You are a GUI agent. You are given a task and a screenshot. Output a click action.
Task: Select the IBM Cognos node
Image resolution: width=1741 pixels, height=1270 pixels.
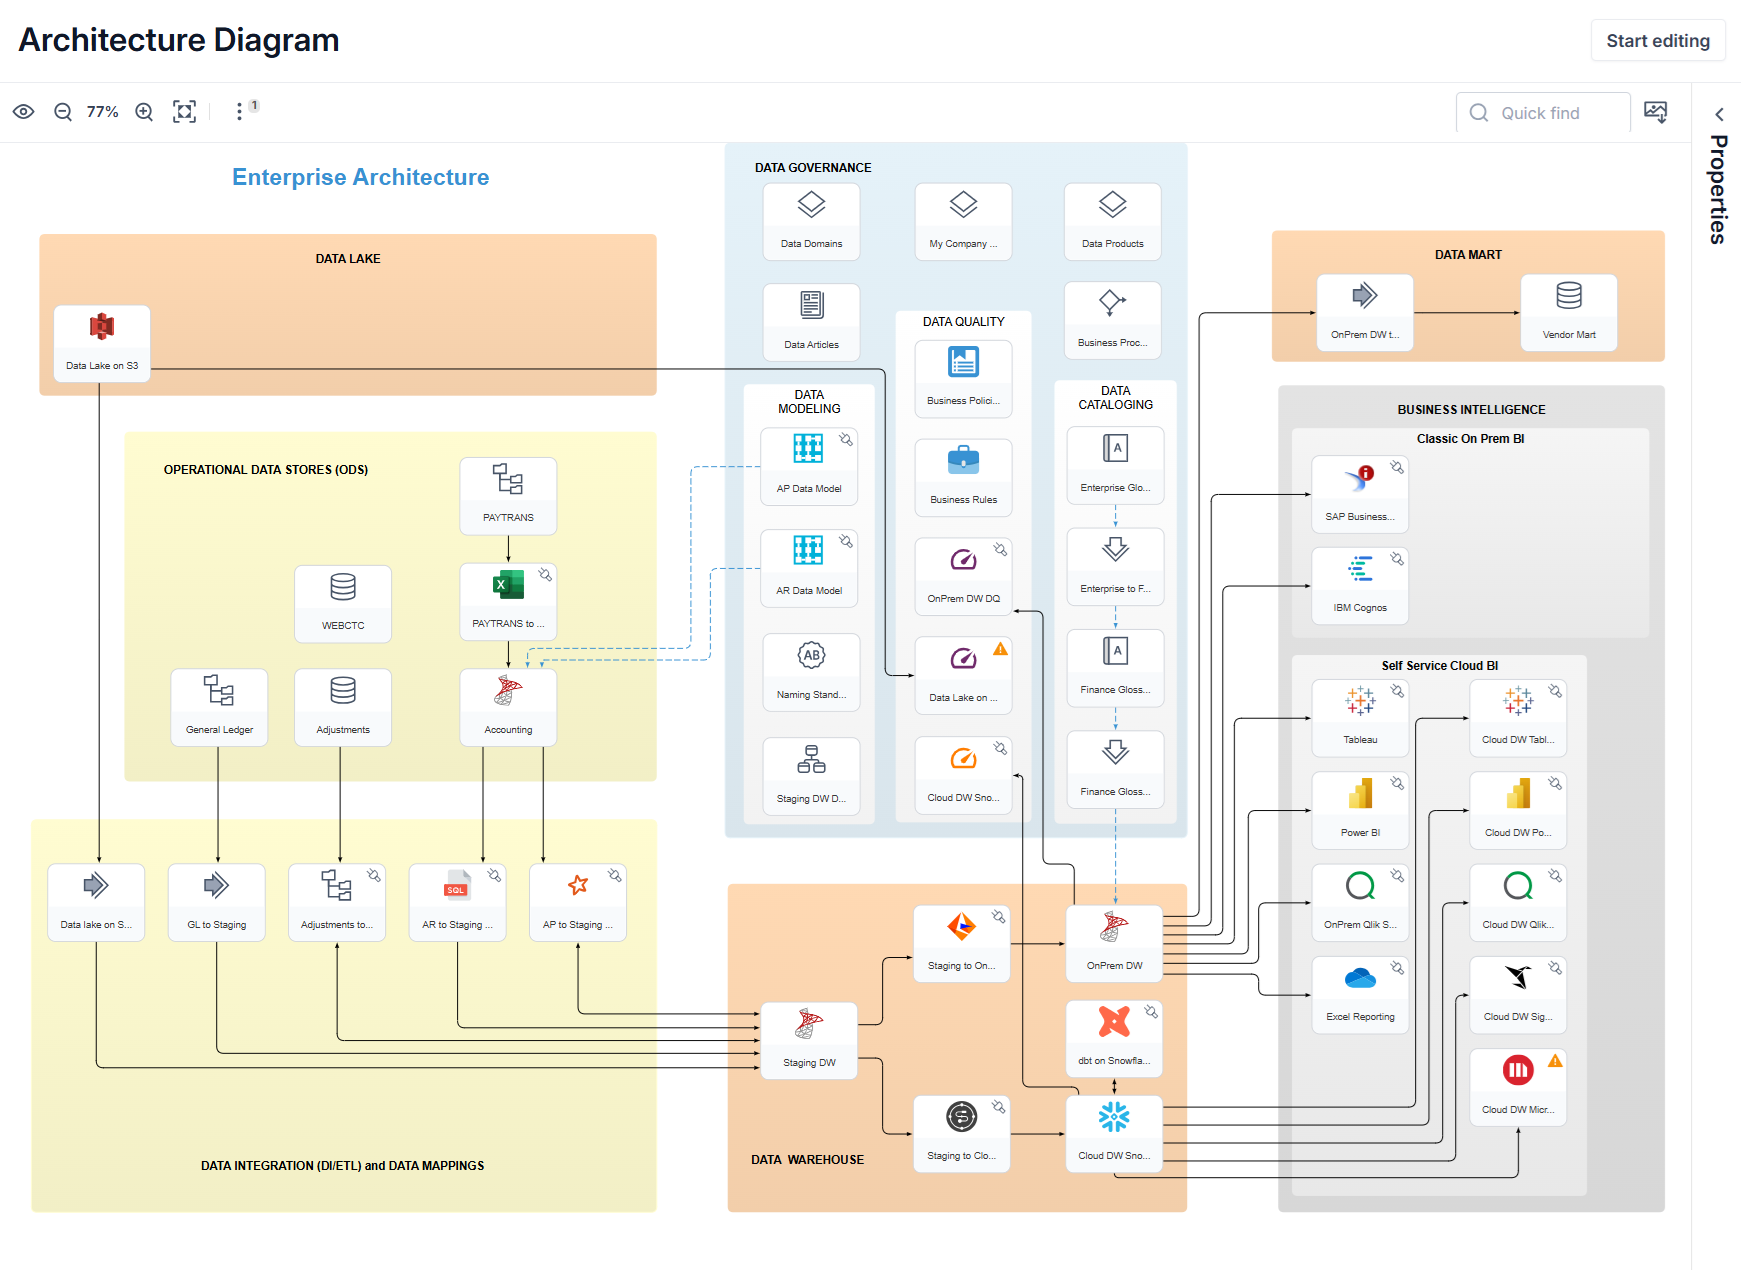click(1360, 585)
